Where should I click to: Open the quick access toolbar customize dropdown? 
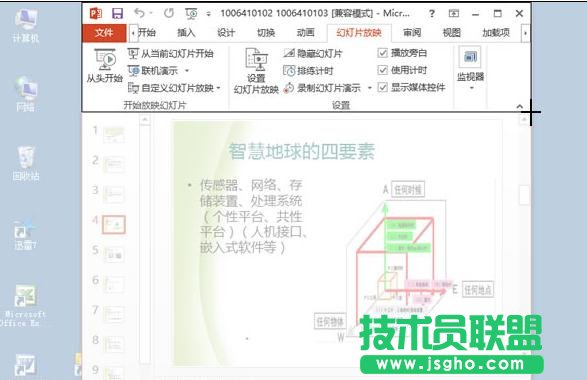[209, 14]
